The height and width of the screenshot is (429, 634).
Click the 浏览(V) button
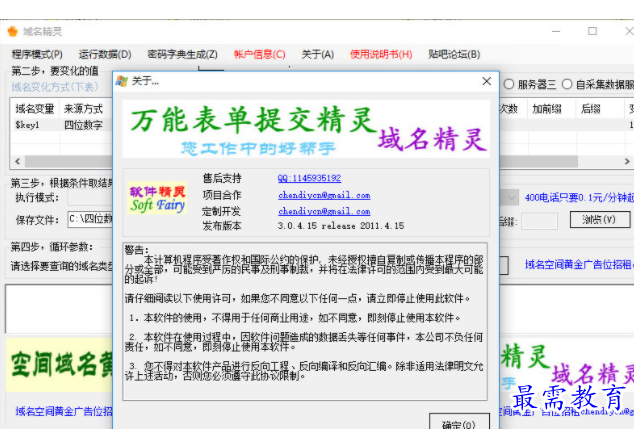(x=600, y=220)
